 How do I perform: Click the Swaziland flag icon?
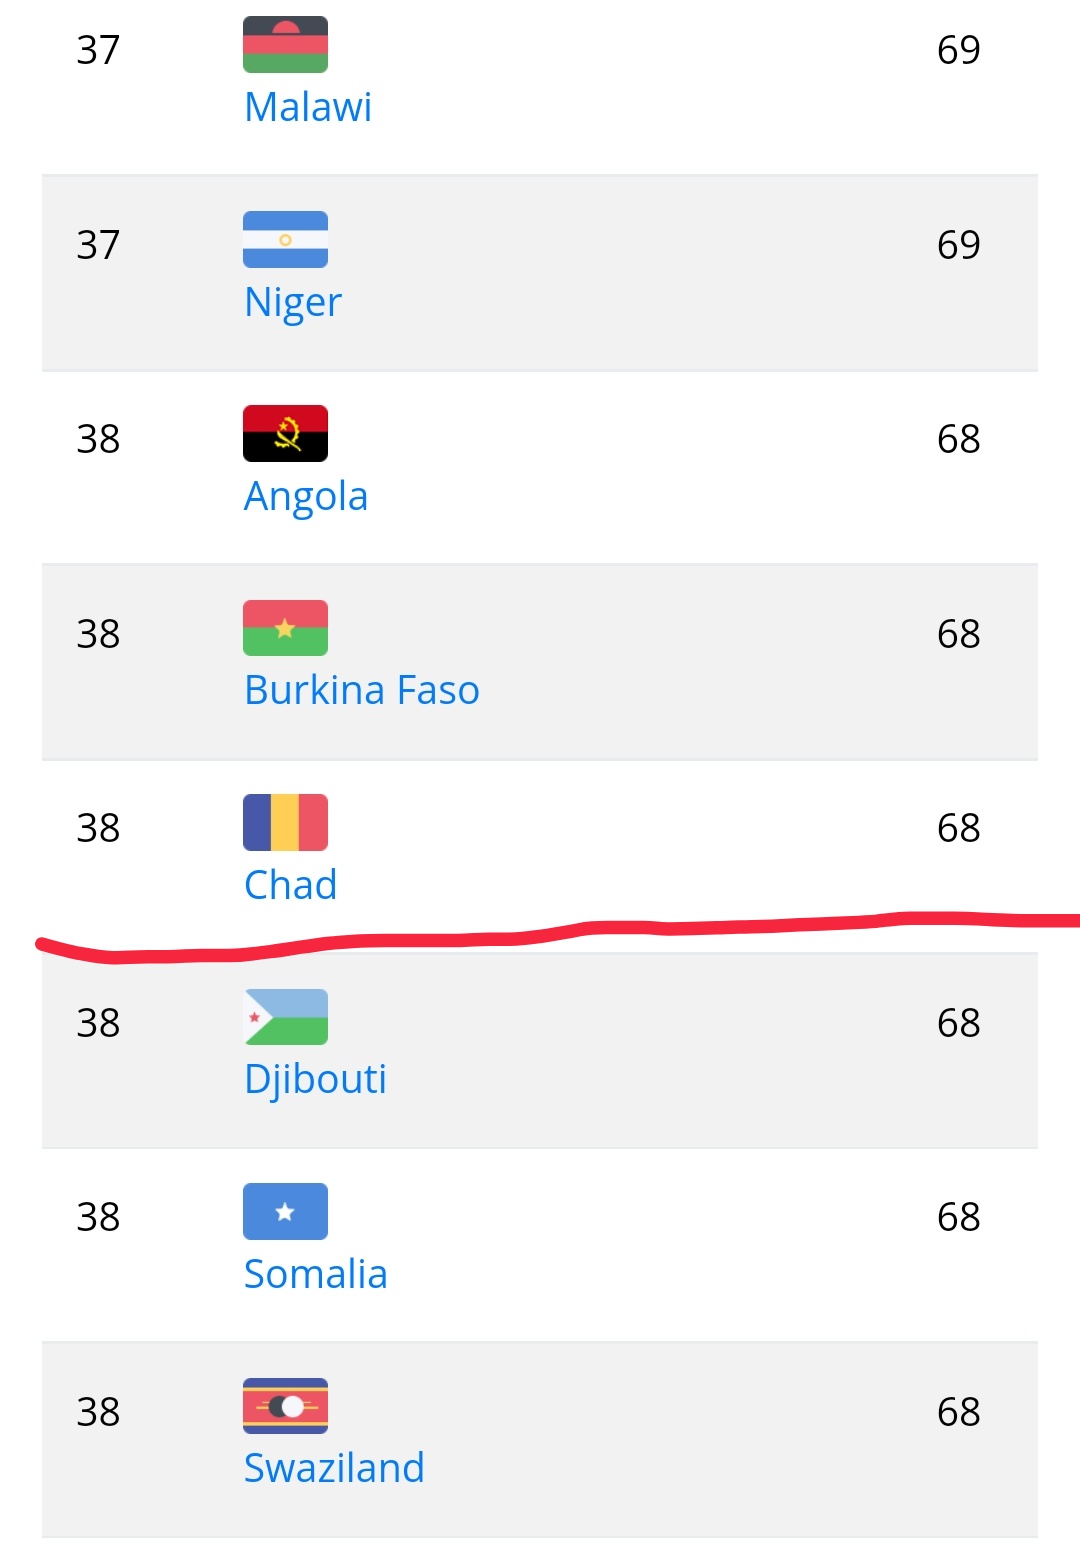pos(285,1406)
